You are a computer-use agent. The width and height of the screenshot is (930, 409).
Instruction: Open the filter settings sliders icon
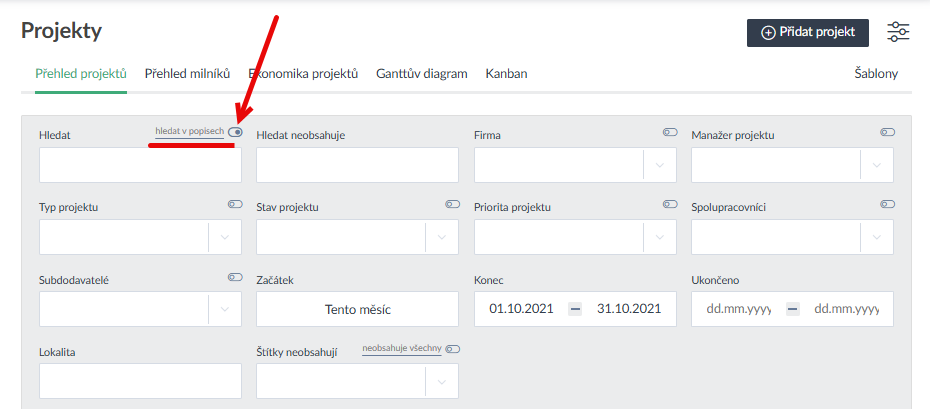pyautogui.click(x=898, y=32)
